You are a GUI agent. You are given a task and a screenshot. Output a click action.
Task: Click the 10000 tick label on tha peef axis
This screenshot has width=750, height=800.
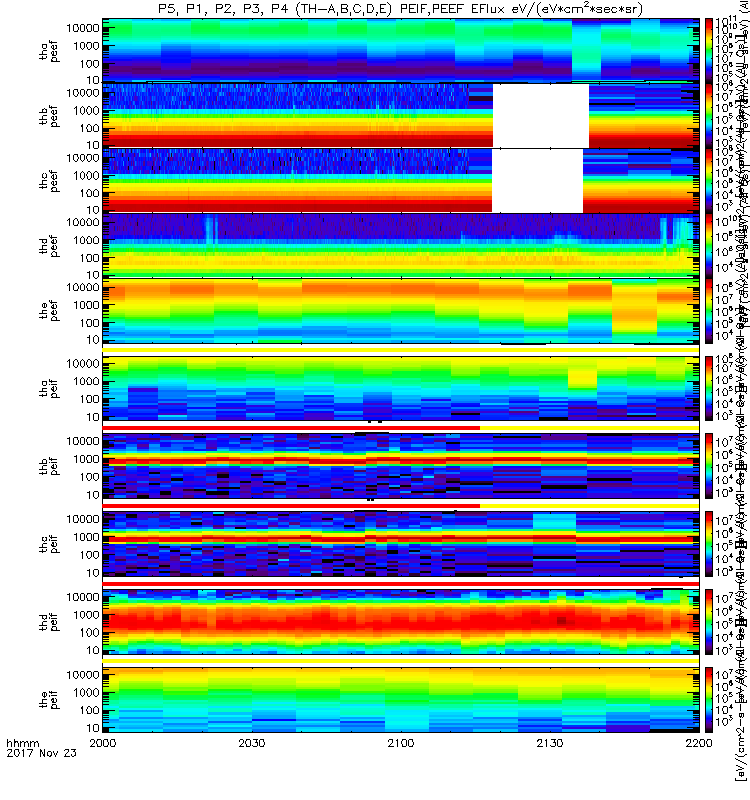pos(83,28)
